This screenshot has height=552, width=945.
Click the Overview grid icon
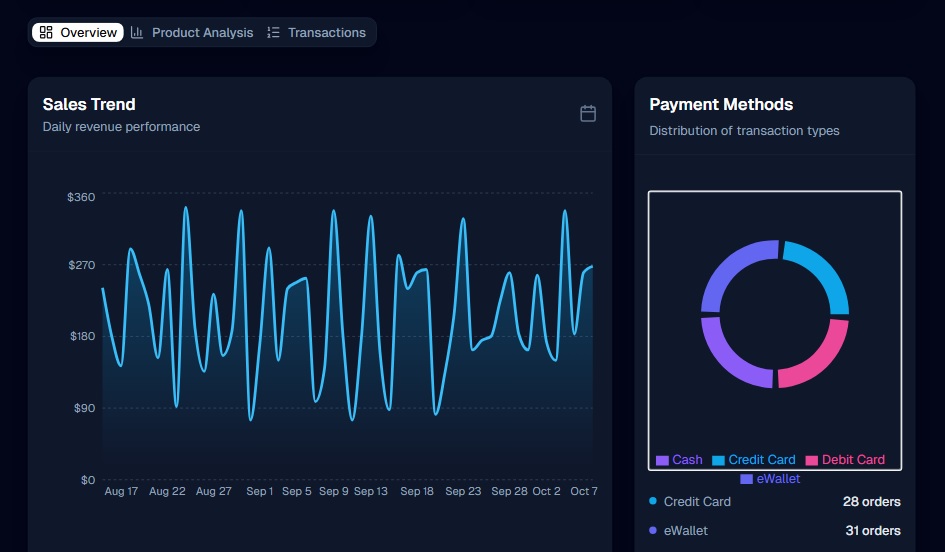click(46, 33)
